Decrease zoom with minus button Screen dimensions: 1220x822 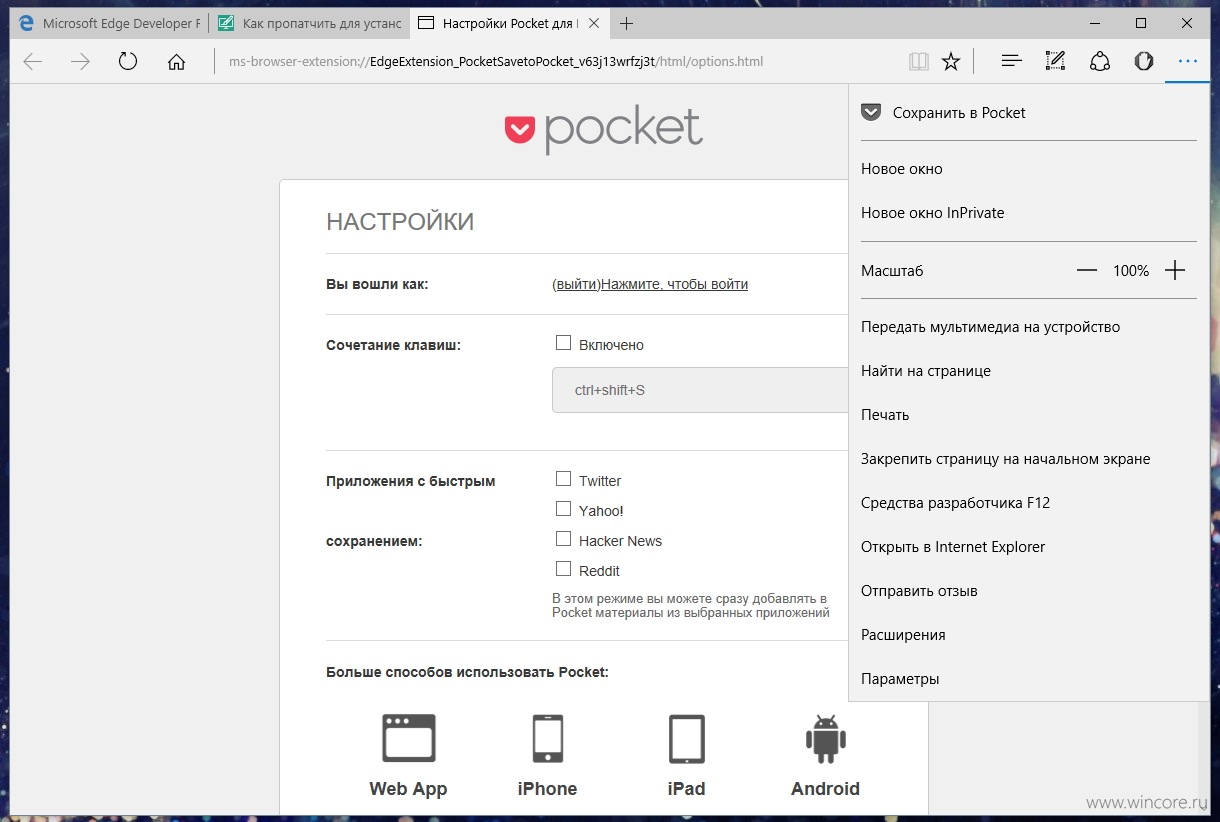click(1087, 270)
